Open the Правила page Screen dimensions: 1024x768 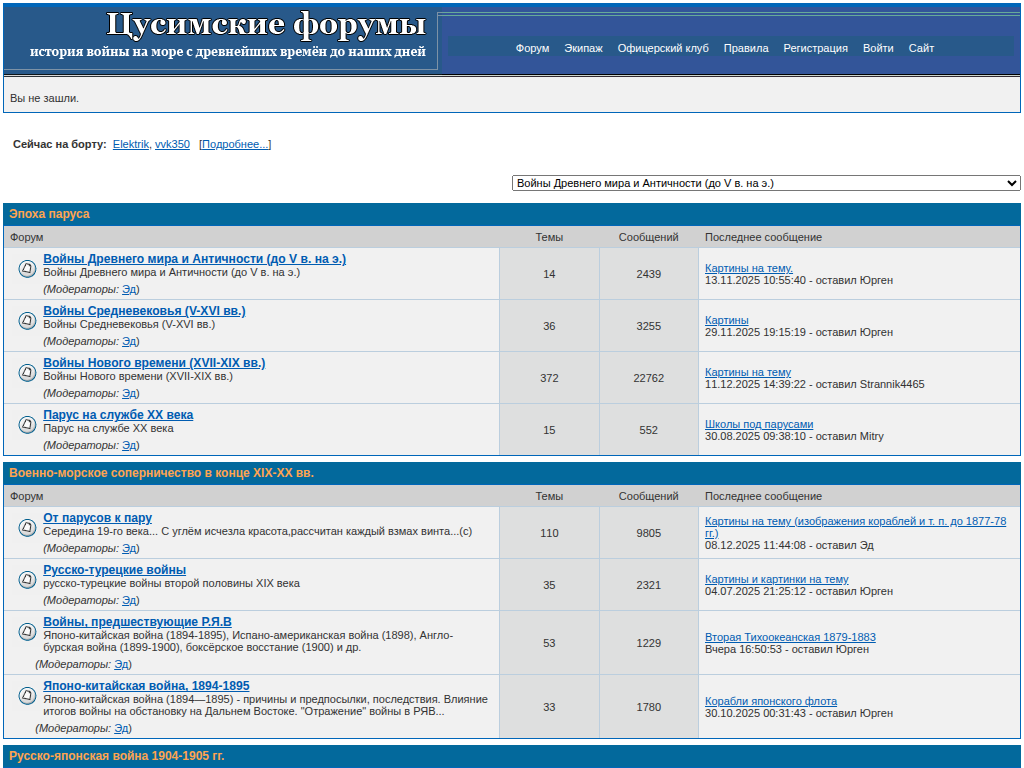tap(746, 48)
